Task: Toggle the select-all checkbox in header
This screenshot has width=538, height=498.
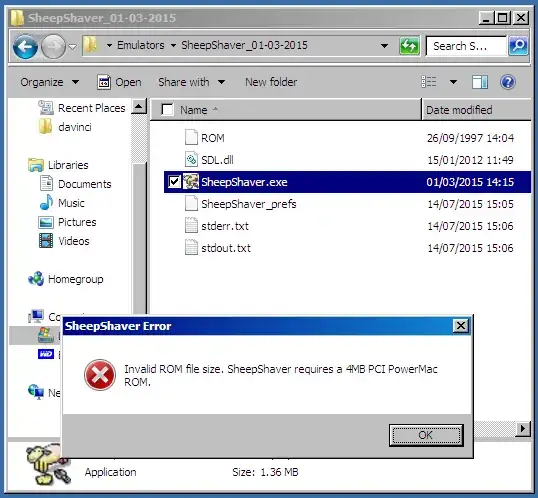Action: 167,110
